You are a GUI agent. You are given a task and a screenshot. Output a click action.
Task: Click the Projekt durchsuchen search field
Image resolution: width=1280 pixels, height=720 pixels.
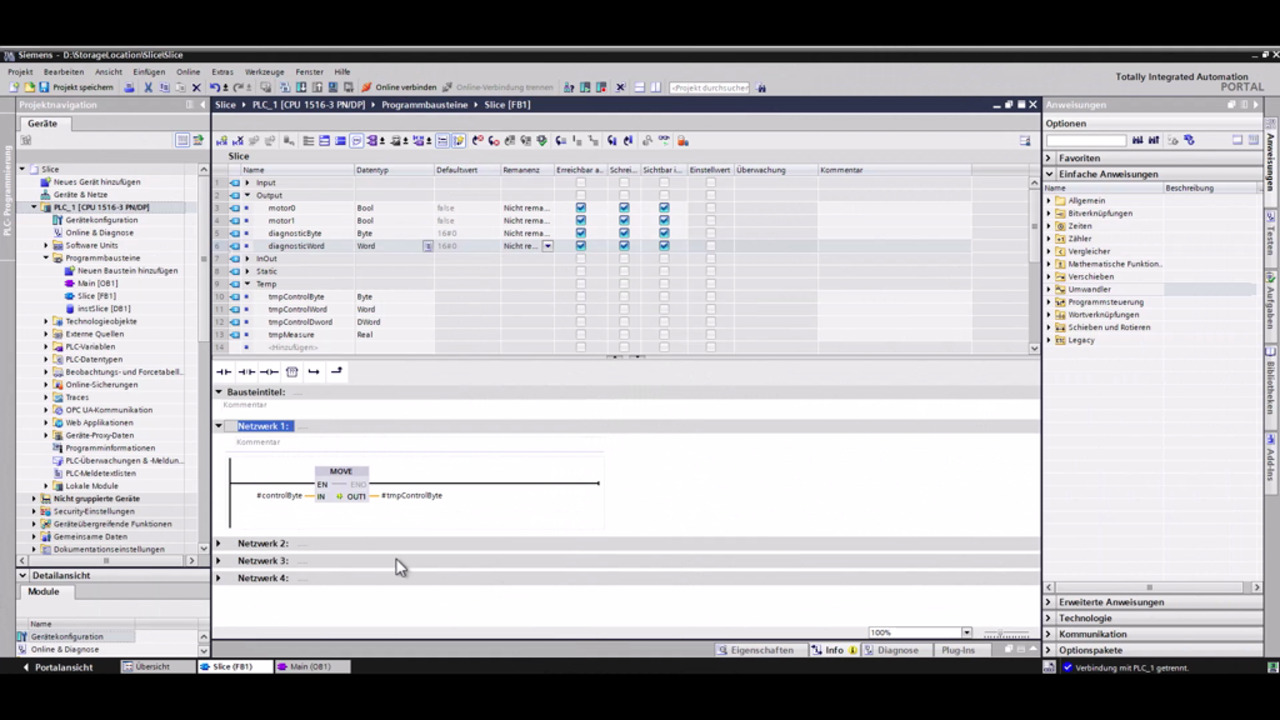click(708, 88)
